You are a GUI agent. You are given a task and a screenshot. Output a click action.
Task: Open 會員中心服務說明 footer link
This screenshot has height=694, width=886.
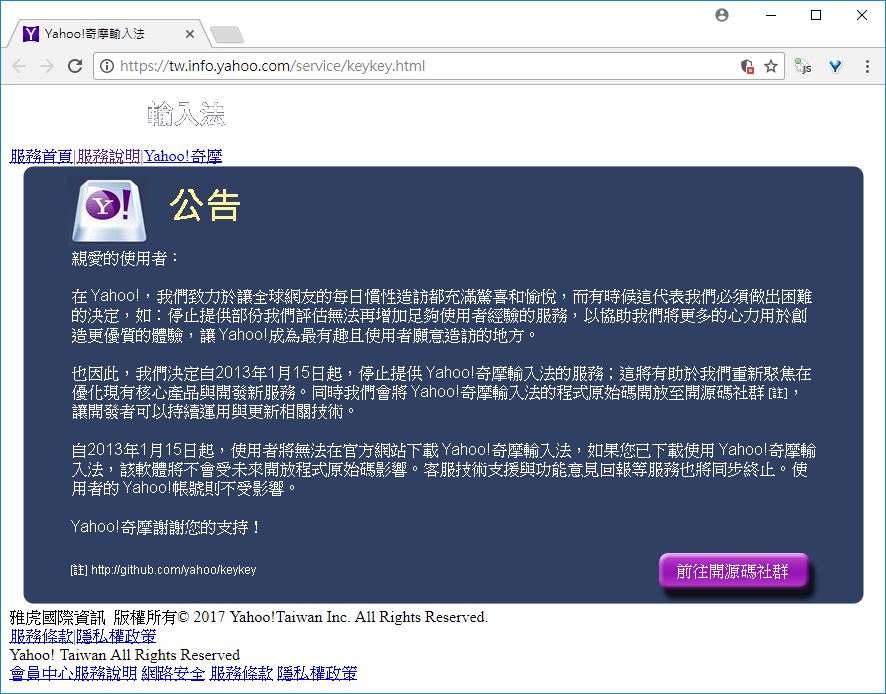(x=73, y=673)
